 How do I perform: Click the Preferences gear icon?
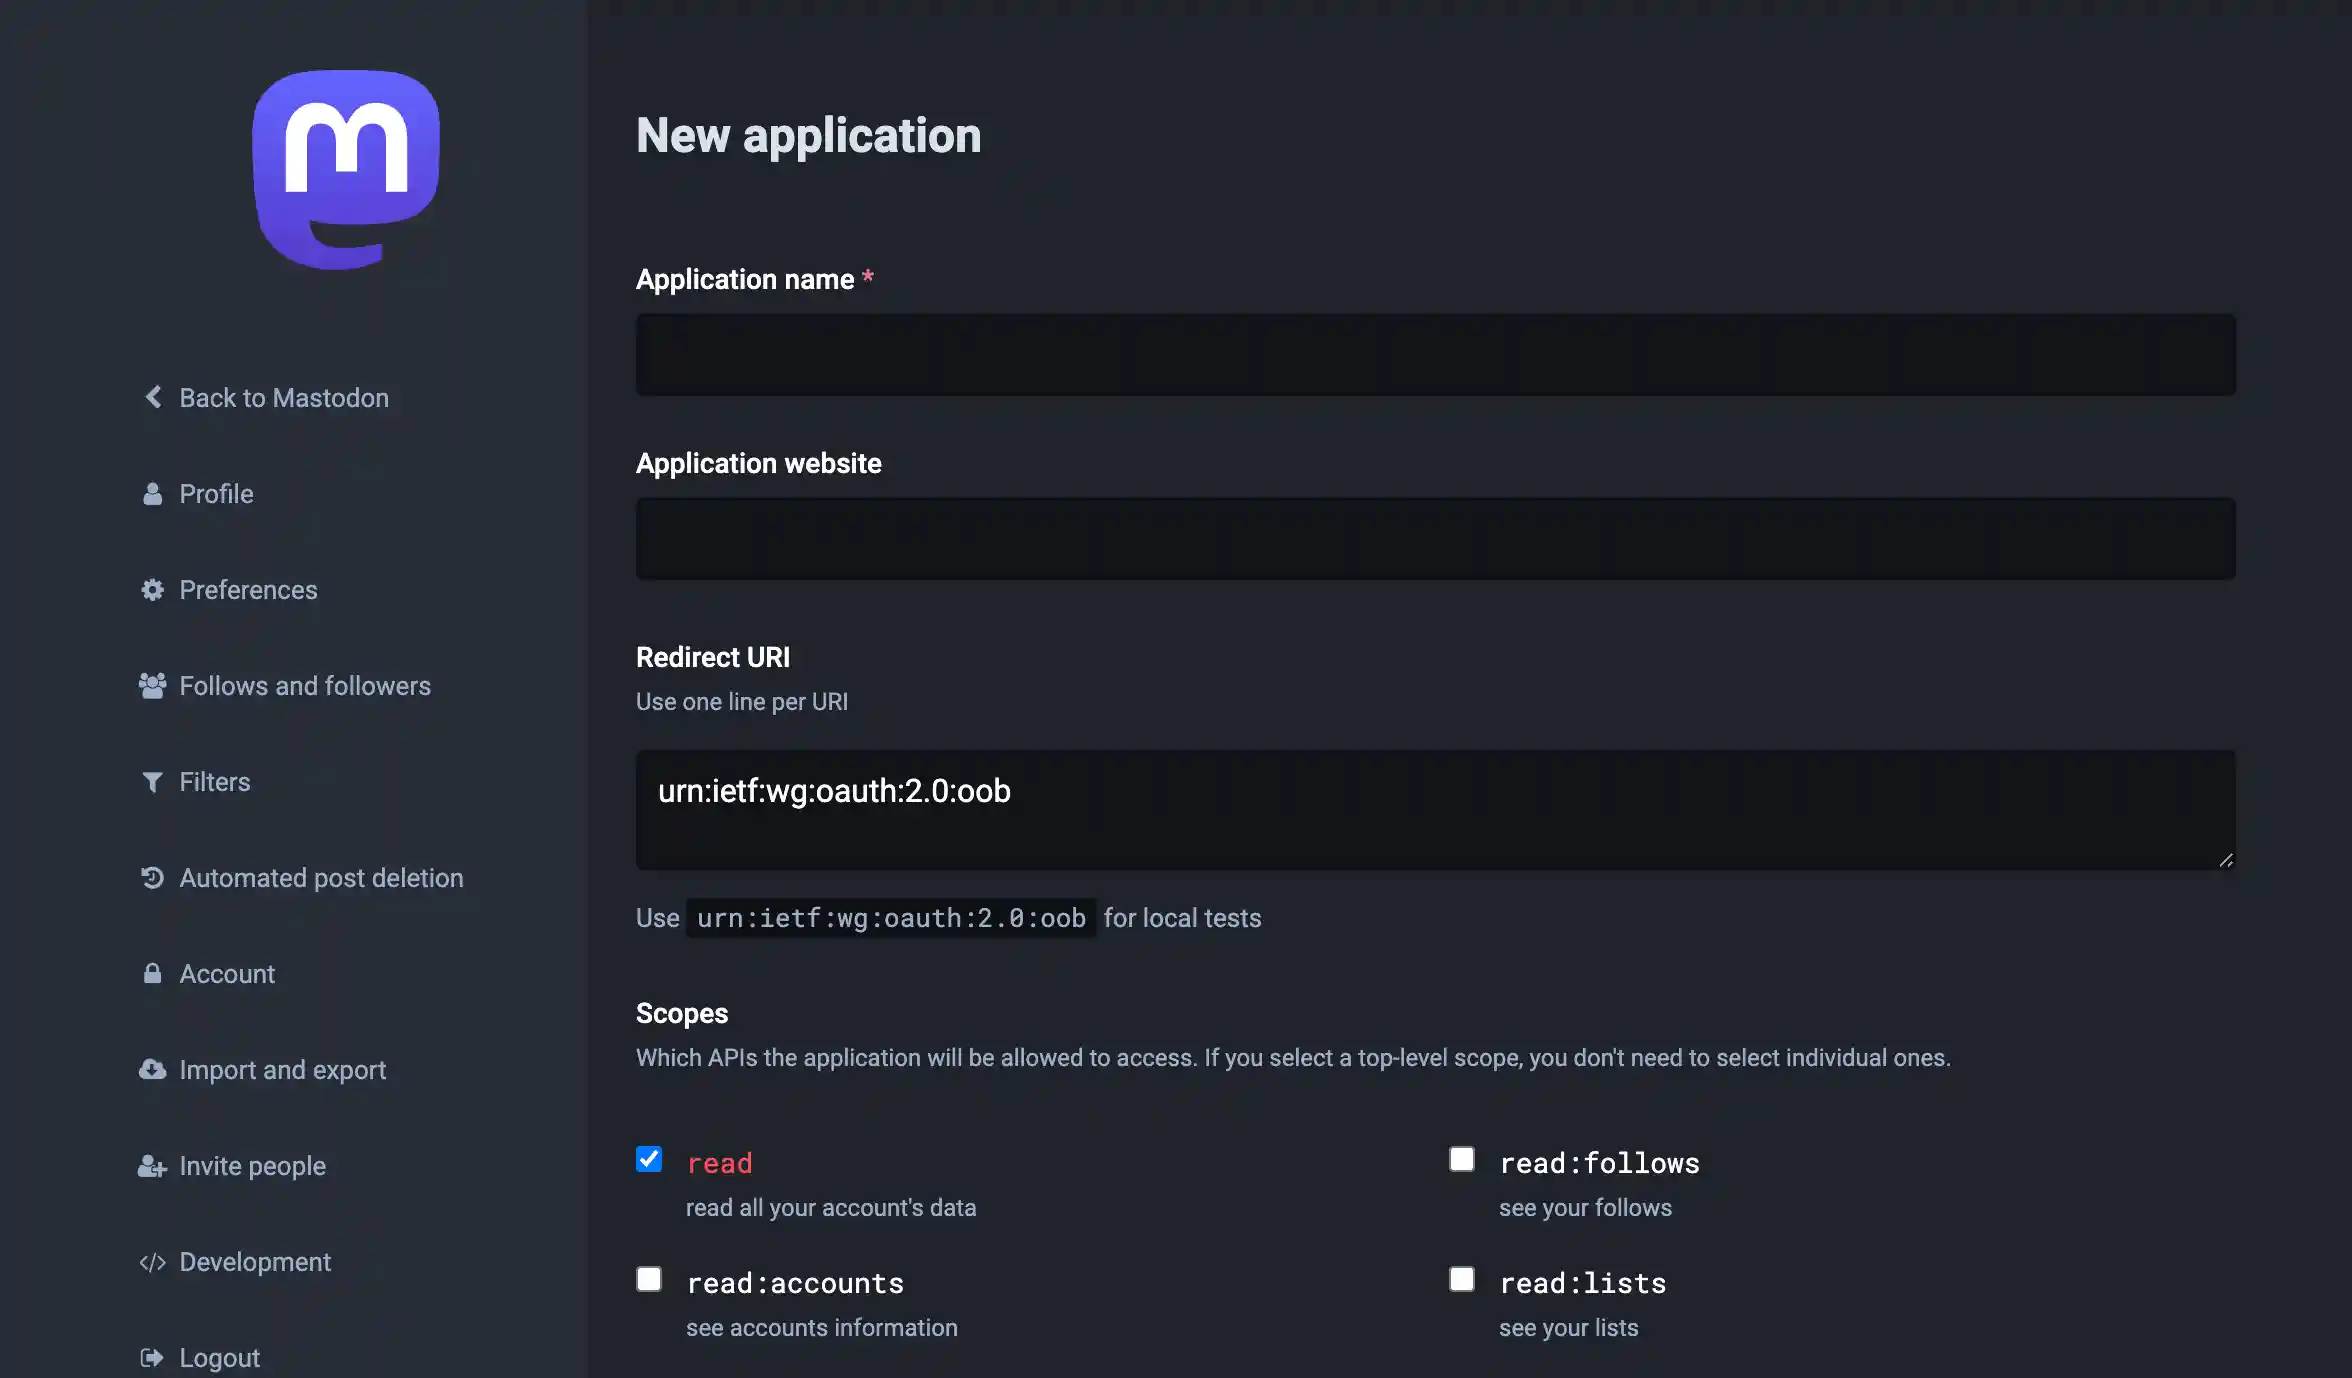pos(153,589)
